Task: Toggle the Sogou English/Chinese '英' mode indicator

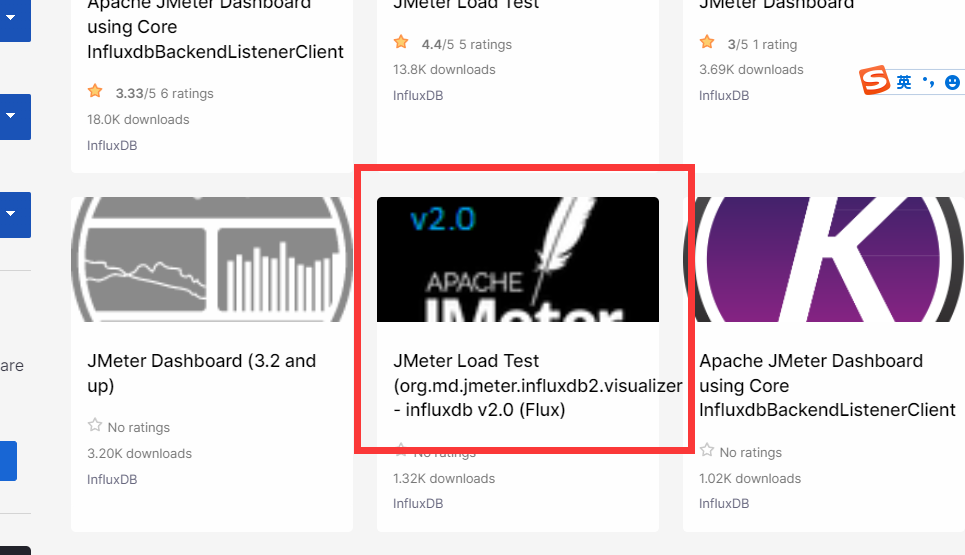Action: coord(904,82)
